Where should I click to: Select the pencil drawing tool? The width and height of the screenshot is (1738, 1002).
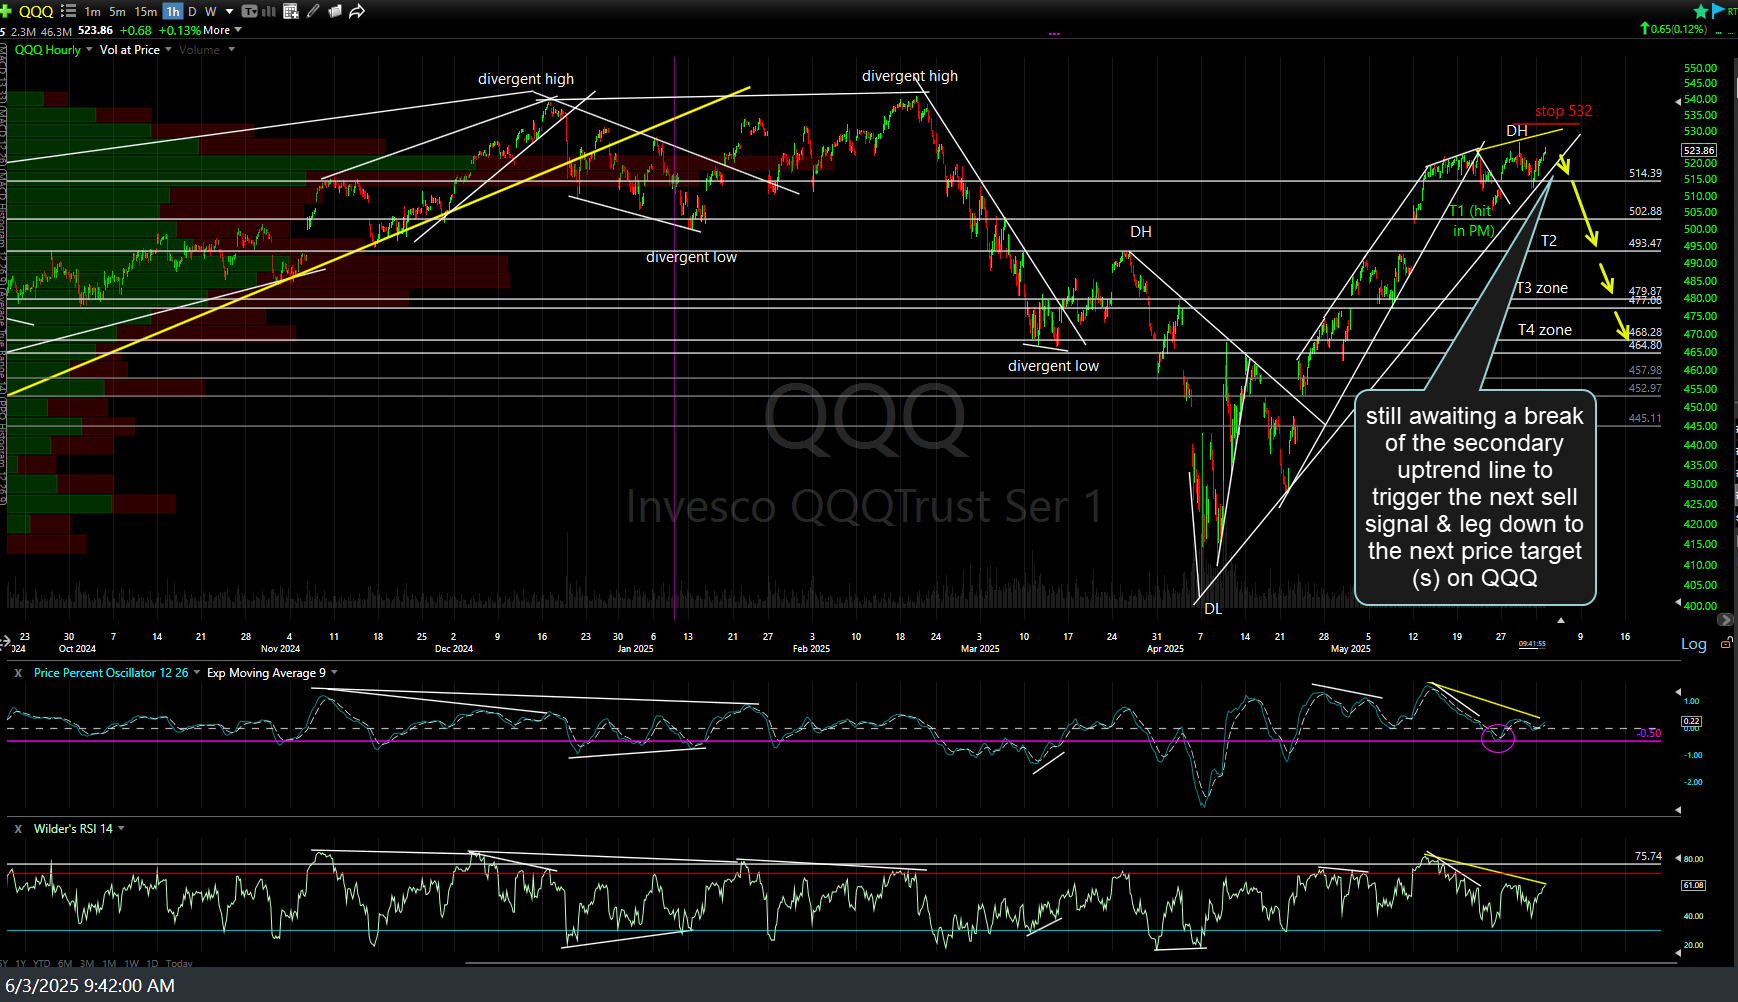(x=312, y=11)
